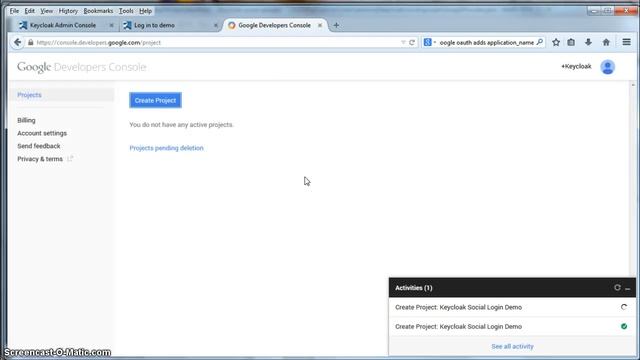This screenshot has height=360, width=640.
Task: Open the Bookmarks menu
Action: point(98,11)
